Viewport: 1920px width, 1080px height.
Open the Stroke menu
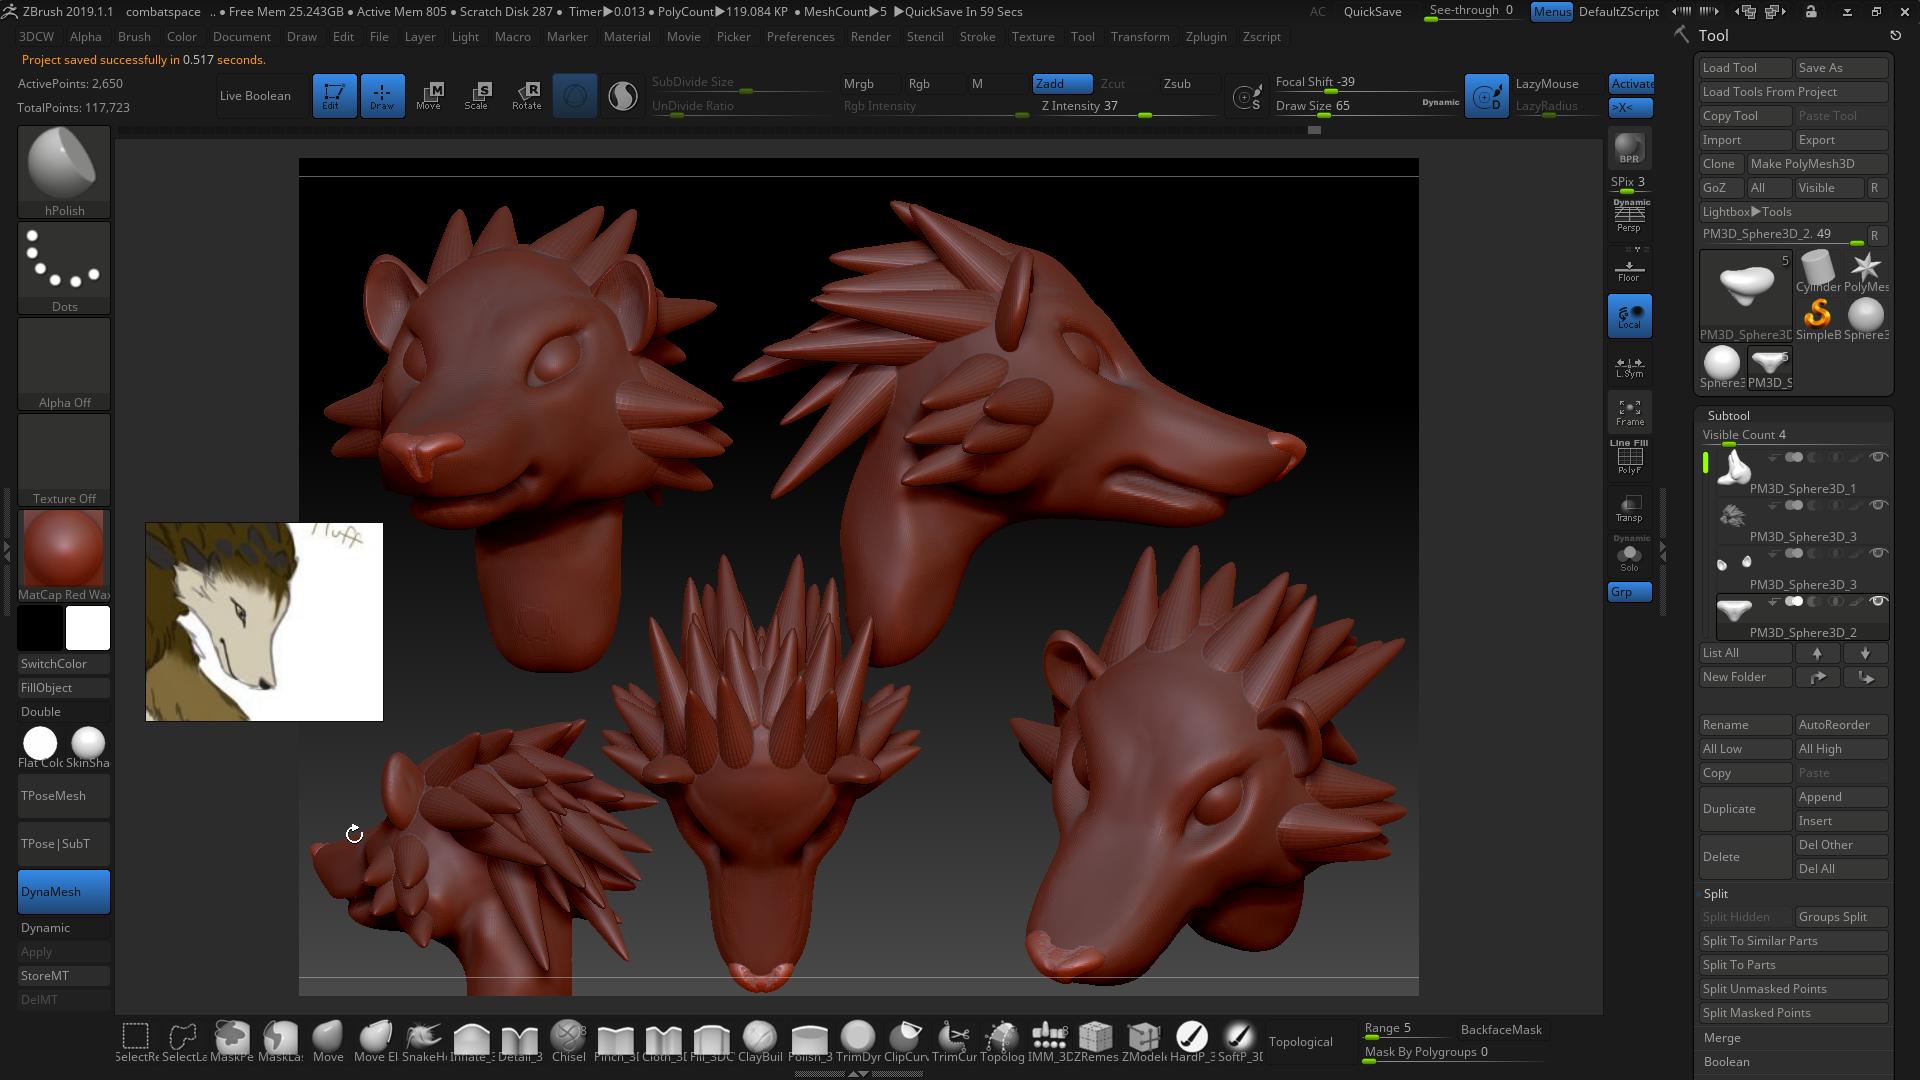point(977,36)
